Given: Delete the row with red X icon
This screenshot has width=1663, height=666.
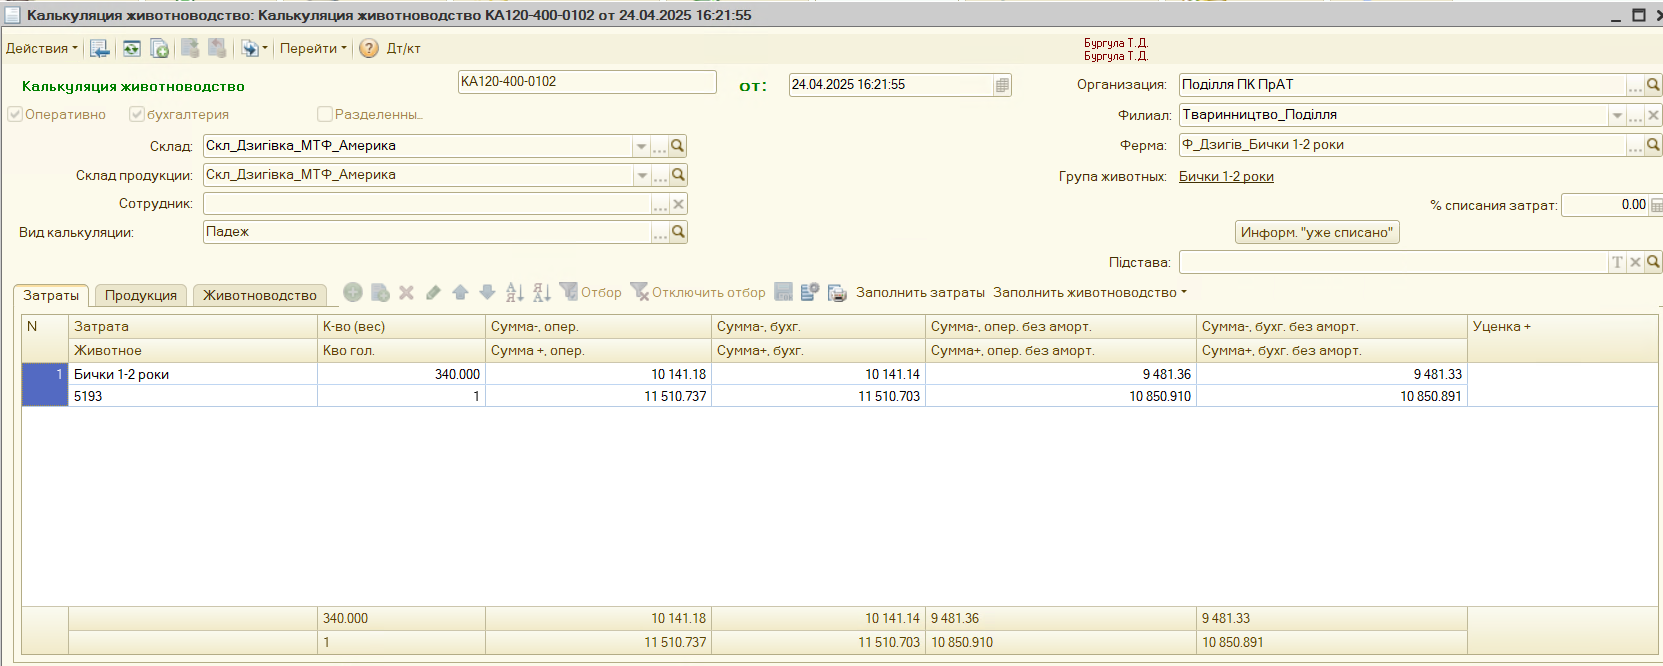Looking at the screenshot, I should (x=406, y=292).
